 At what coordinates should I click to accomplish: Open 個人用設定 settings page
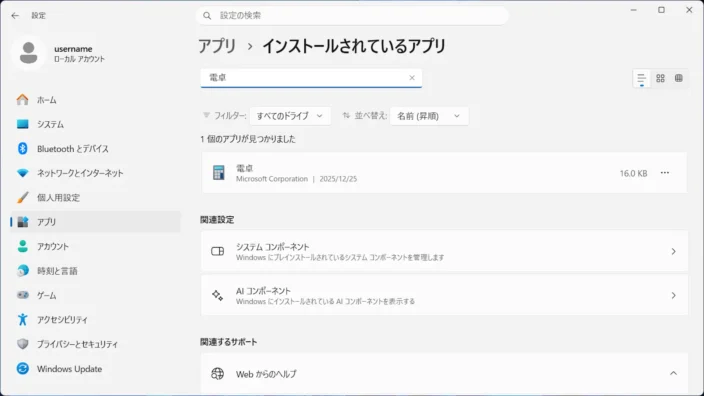tap(96, 198)
